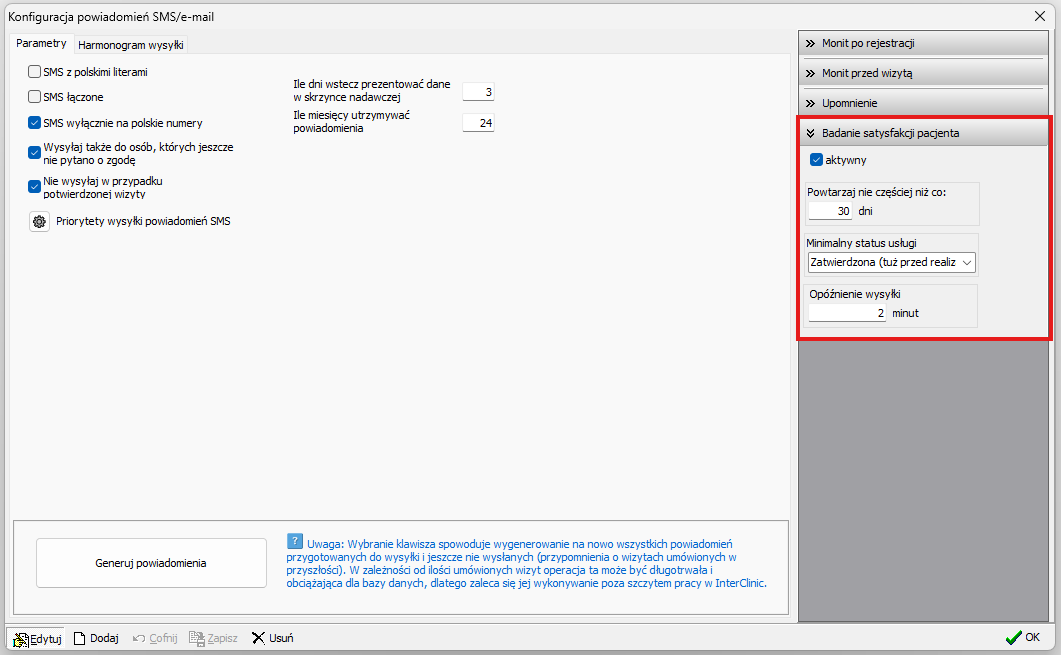The height and width of the screenshot is (655, 1061).
Task: Click Dodaj to add new entry
Action: (x=96, y=638)
